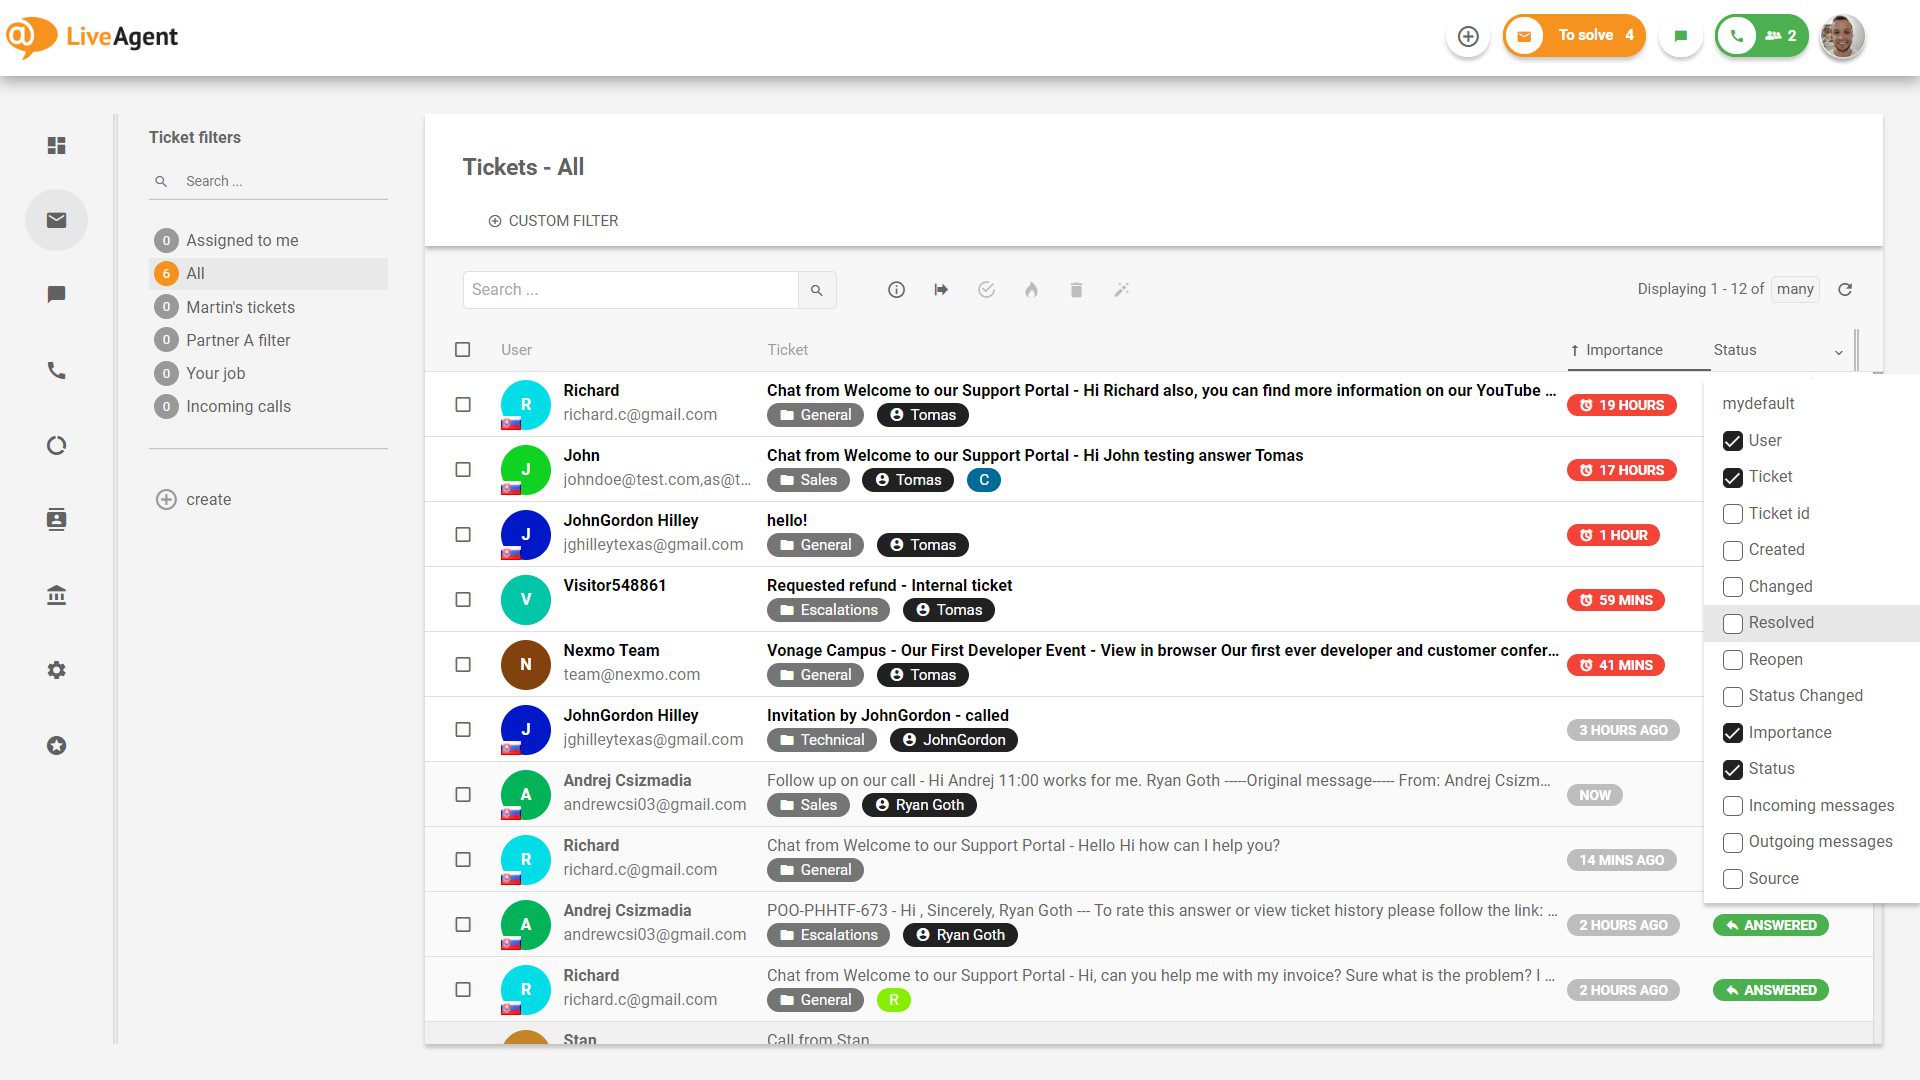Click the transfer arrow icon in toolbar
Image resolution: width=1920 pixels, height=1080 pixels.
[941, 290]
